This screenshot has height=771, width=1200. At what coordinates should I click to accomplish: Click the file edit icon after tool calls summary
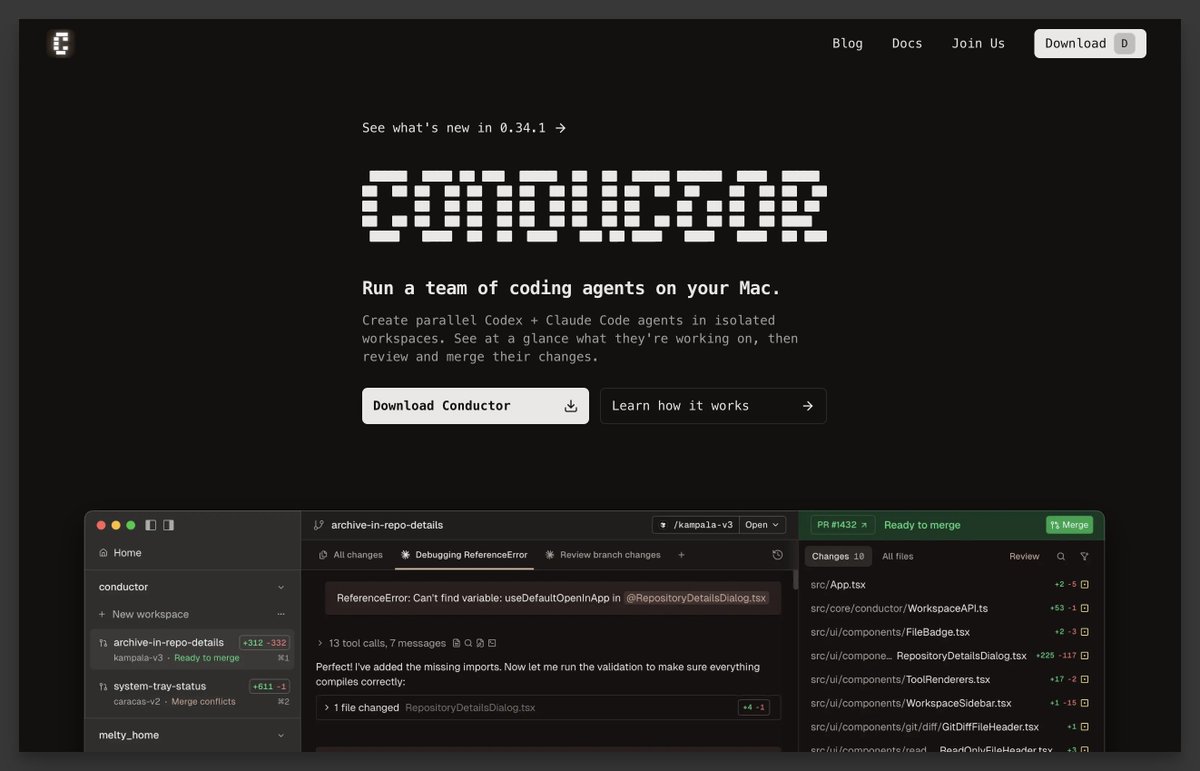pos(480,643)
